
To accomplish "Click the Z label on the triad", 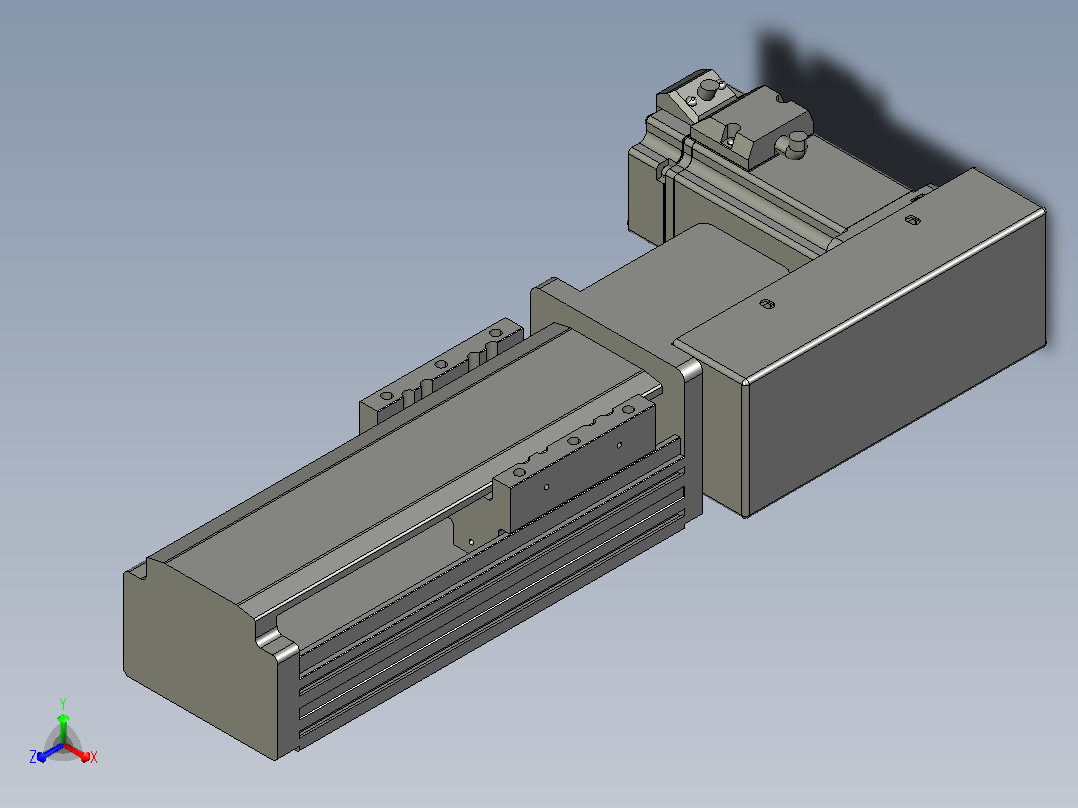I will pos(32,757).
